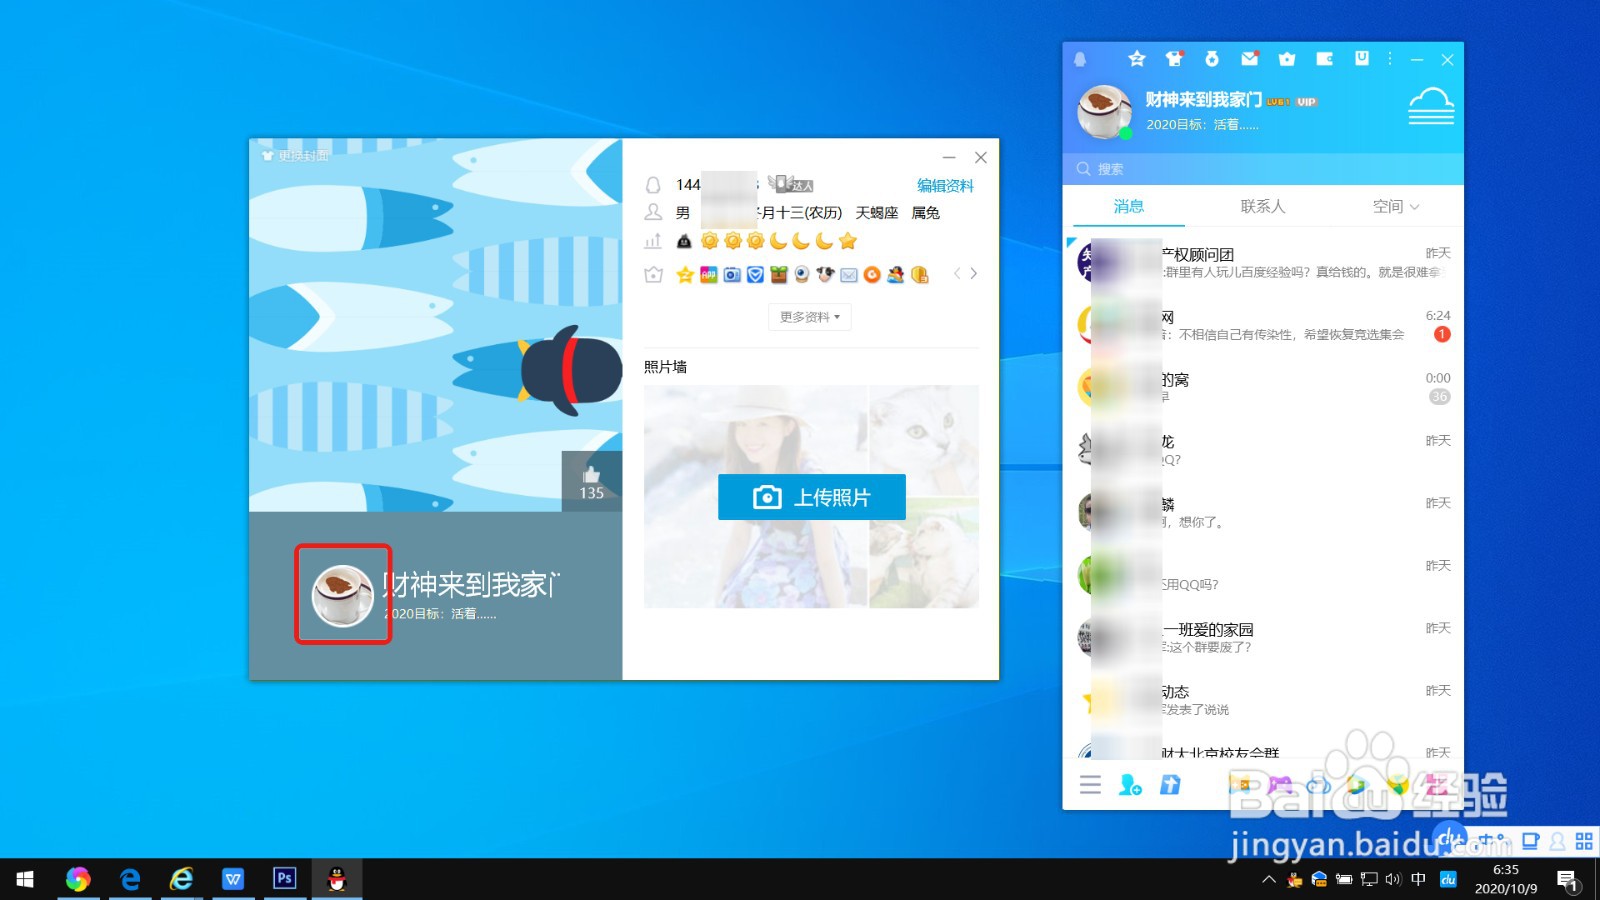Open the 更多资料 dropdown
The height and width of the screenshot is (900, 1600).
[x=809, y=317]
